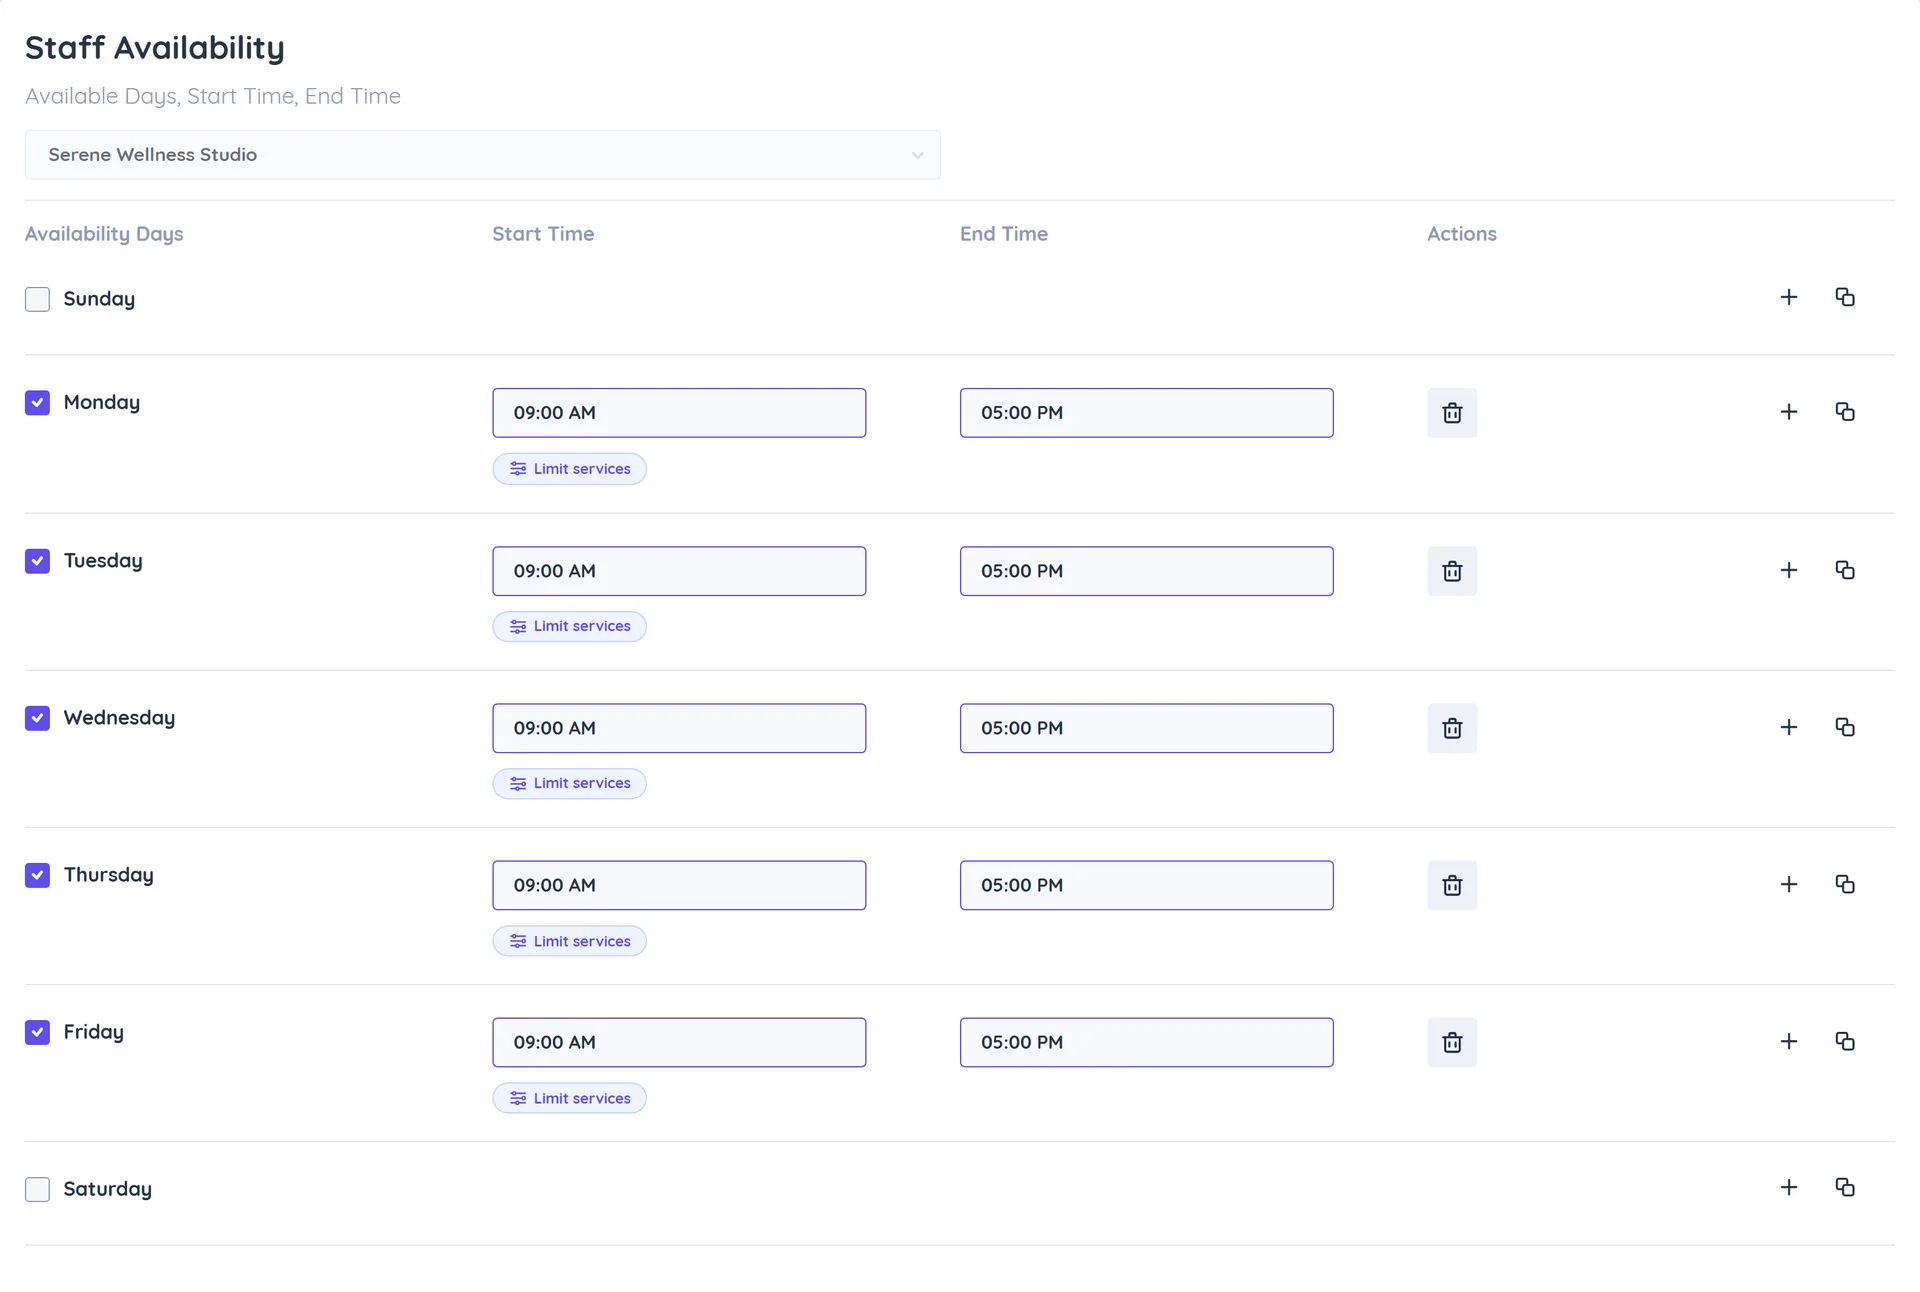Copy Monday's hours using duplicate icon
Screen dimensions: 1920x1292
coord(1845,412)
